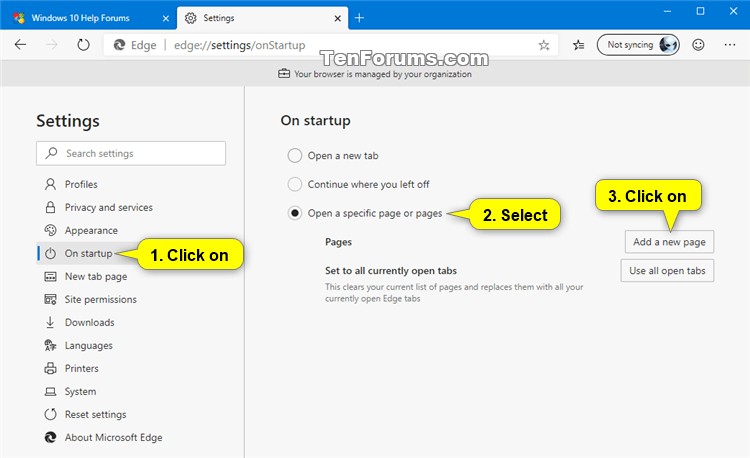The height and width of the screenshot is (458, 750).
Task: Open System settings section
Action: click(80, 392)
